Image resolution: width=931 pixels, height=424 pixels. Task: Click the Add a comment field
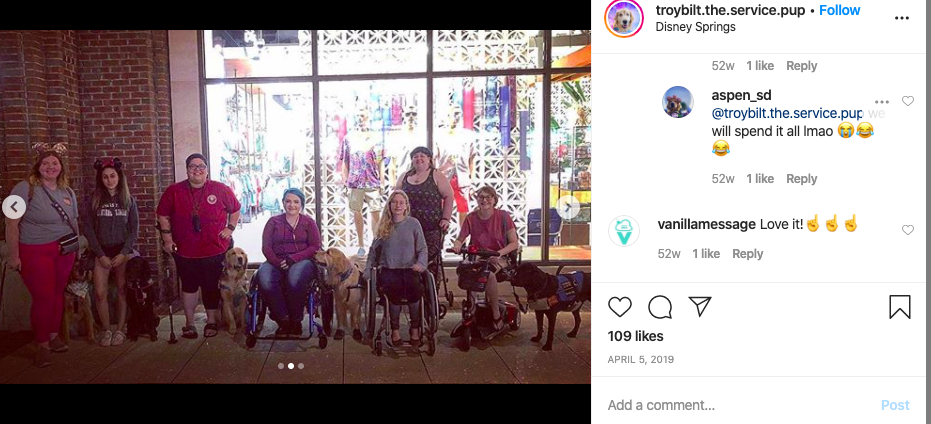click(736, 405)
